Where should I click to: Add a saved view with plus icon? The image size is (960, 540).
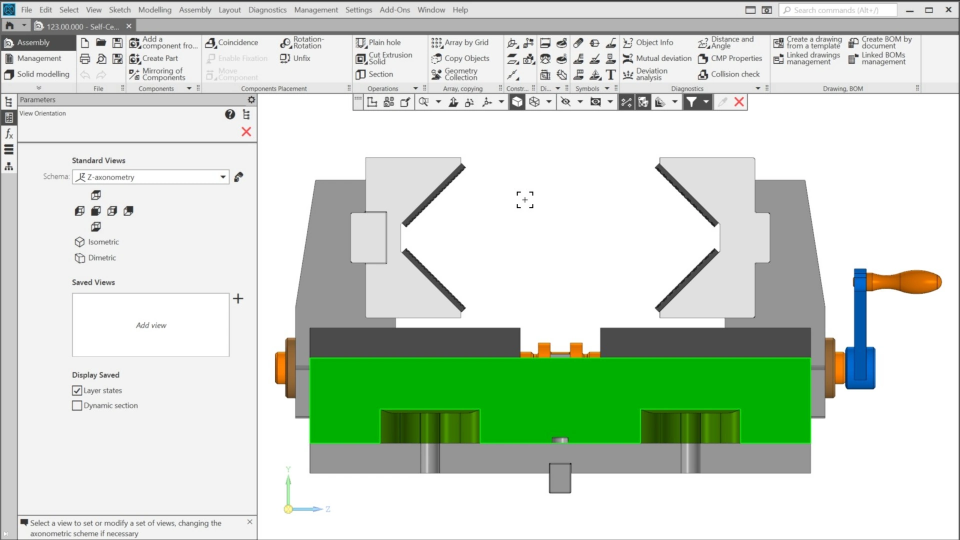tap(238, 299)
